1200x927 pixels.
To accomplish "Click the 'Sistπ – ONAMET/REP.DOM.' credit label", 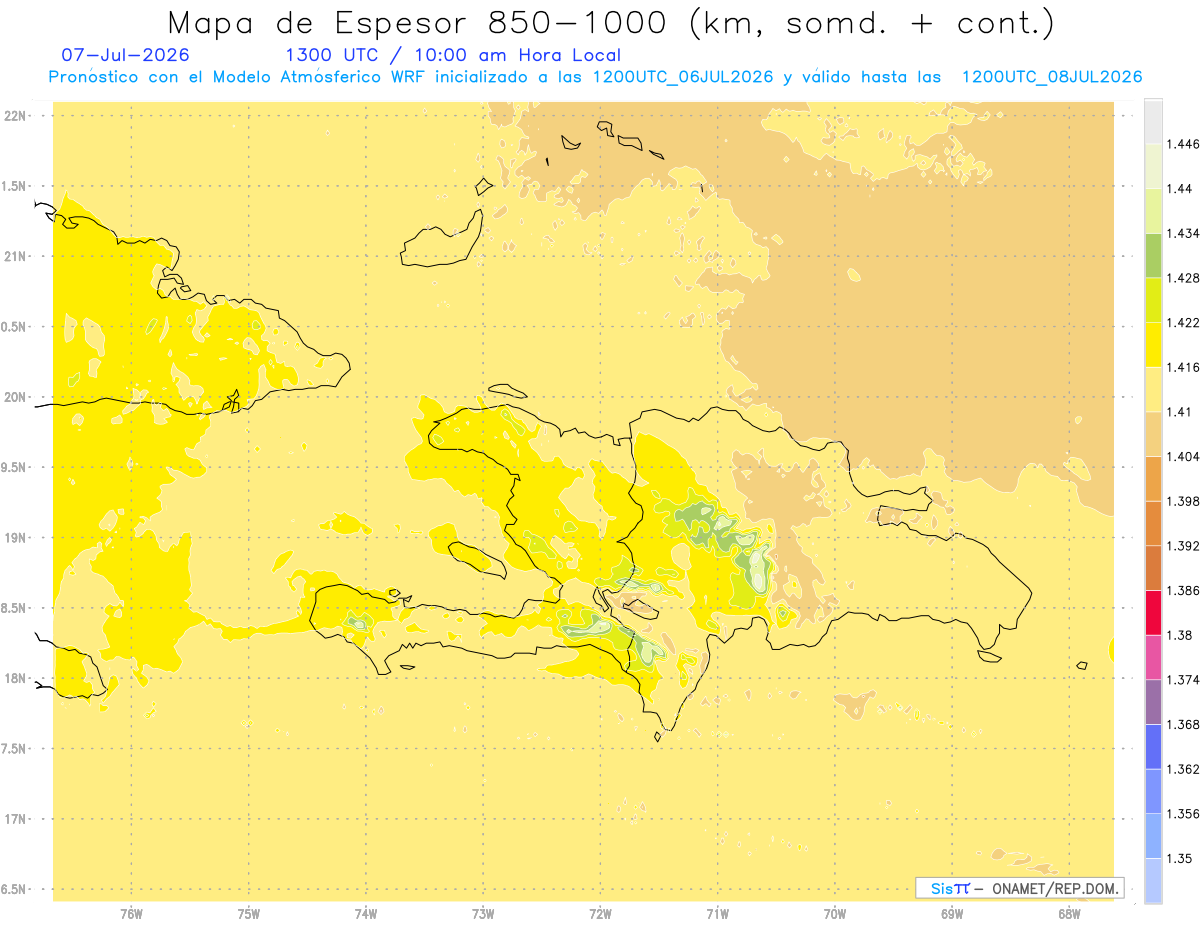I will point(1020,888).
